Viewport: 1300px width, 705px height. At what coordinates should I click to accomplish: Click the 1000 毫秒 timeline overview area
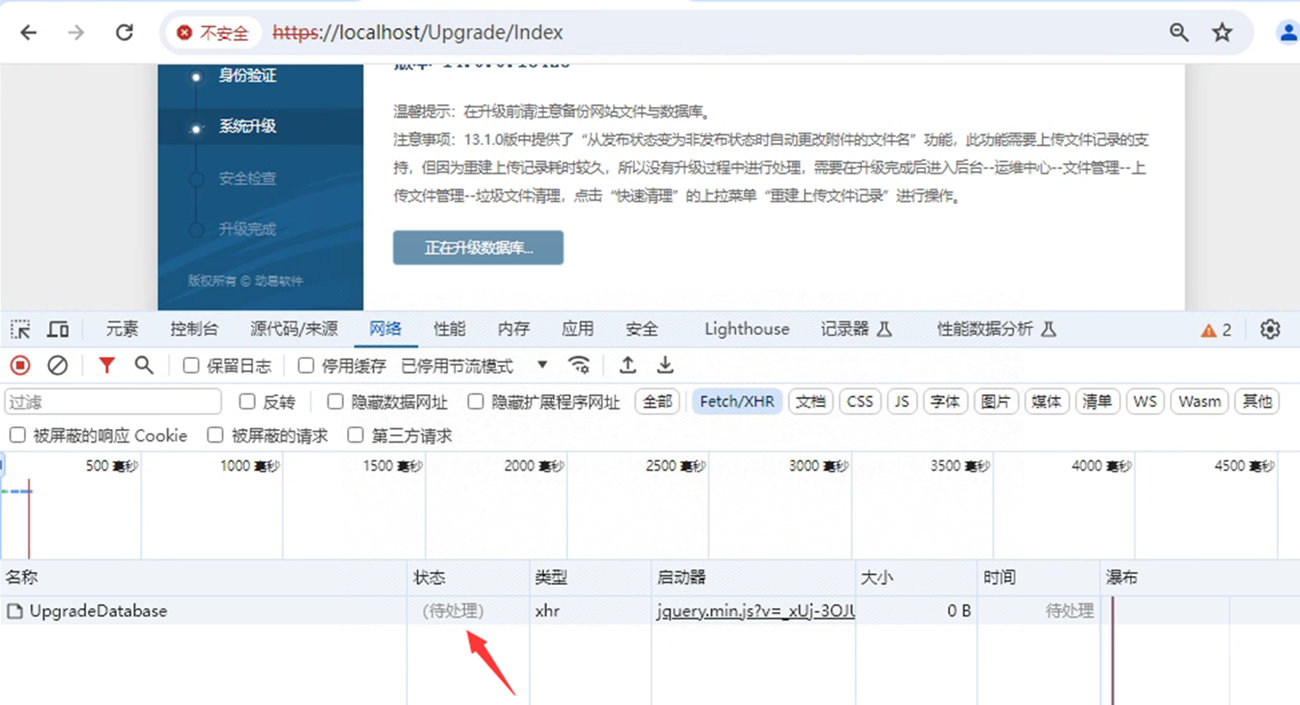tap(212, 510)
